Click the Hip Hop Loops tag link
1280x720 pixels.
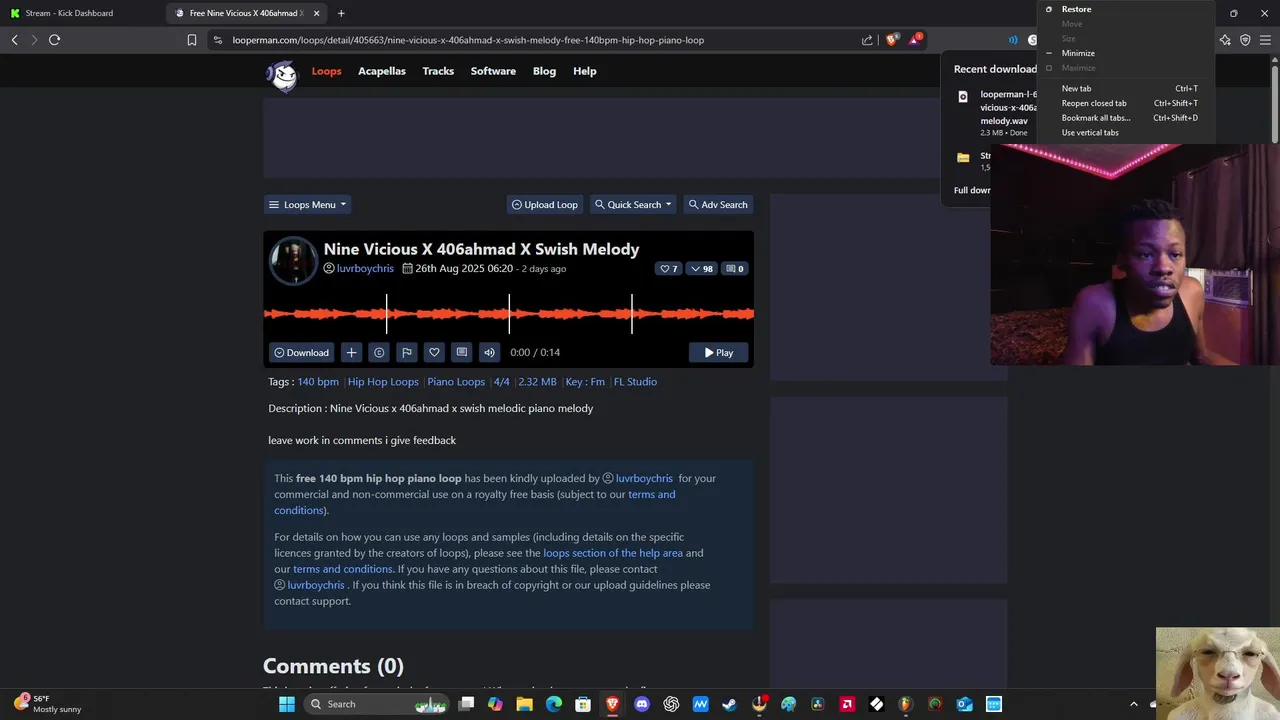click(383, 382)
